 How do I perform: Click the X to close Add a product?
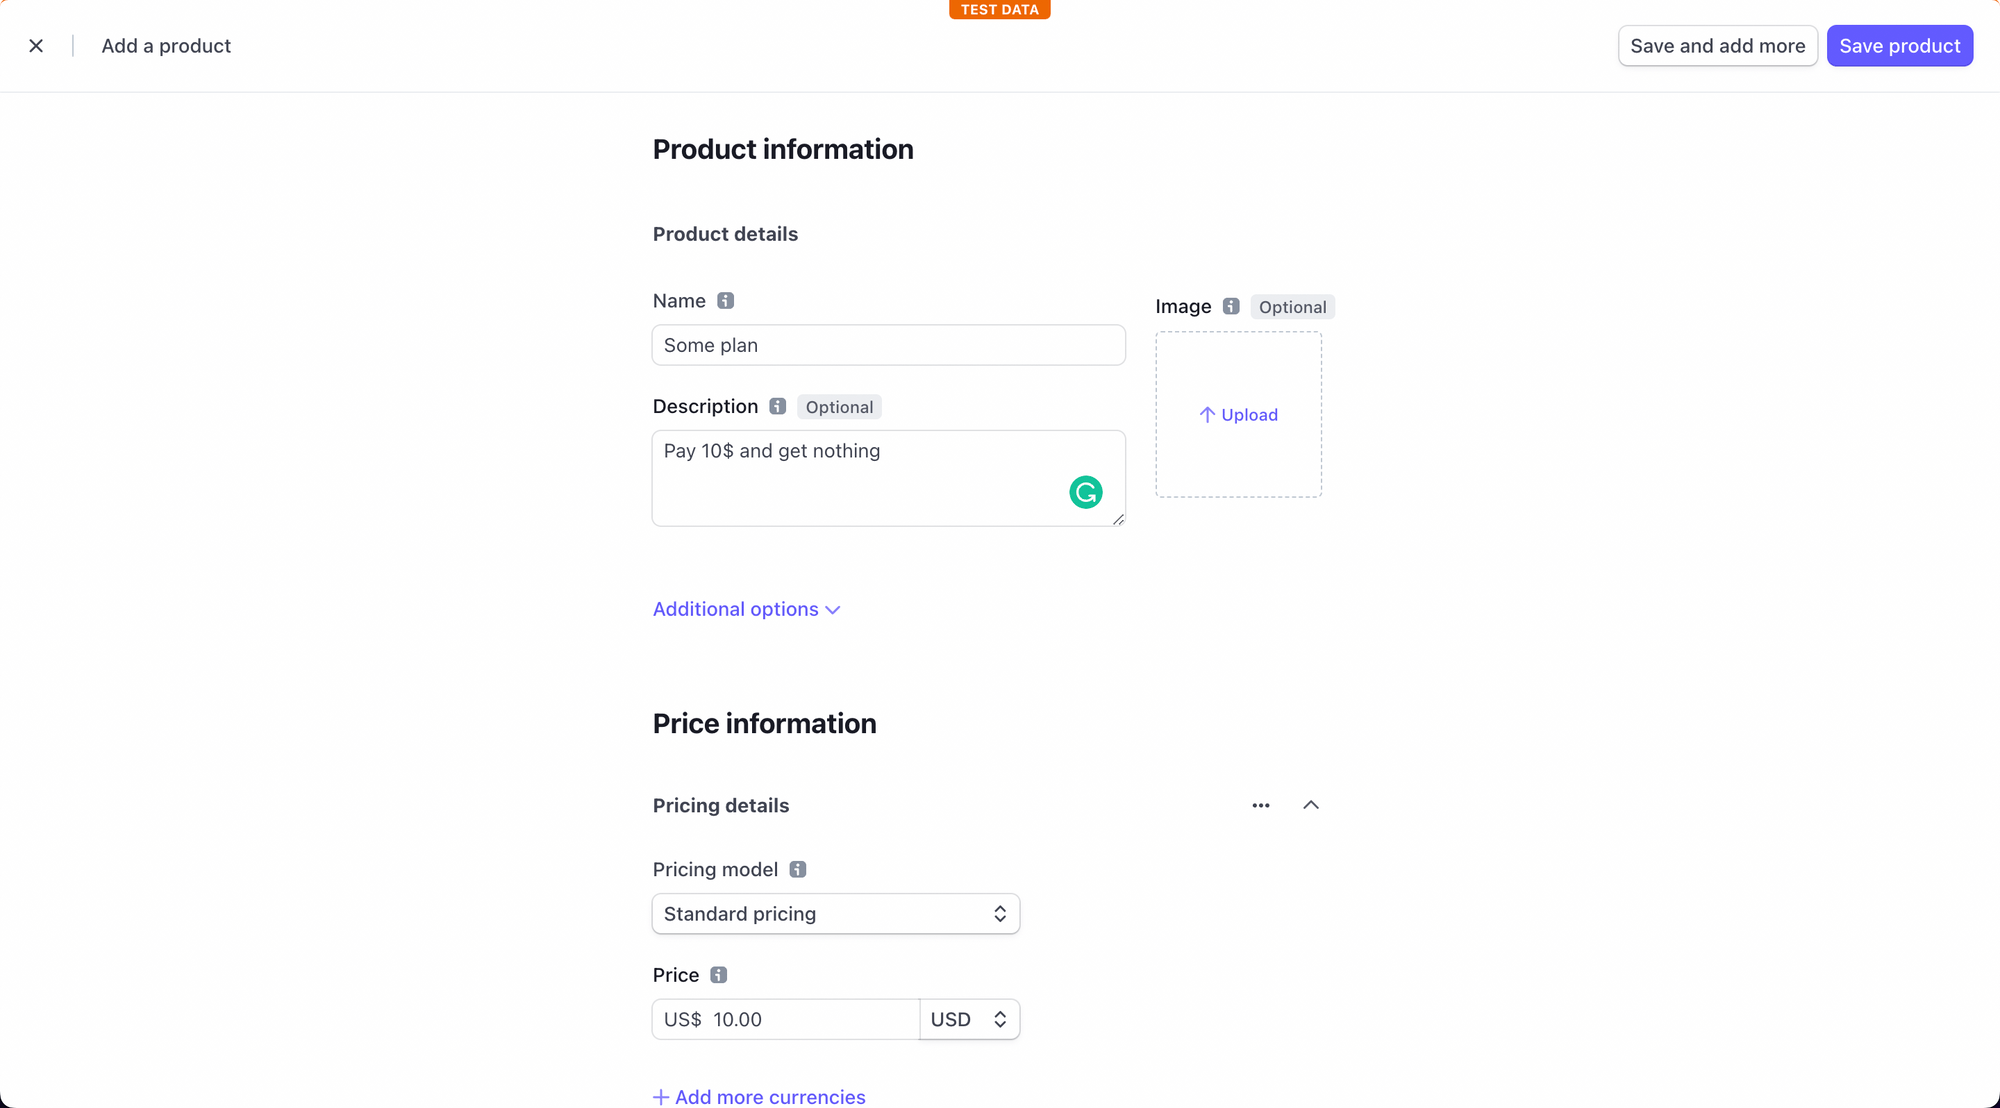point(36,45)
